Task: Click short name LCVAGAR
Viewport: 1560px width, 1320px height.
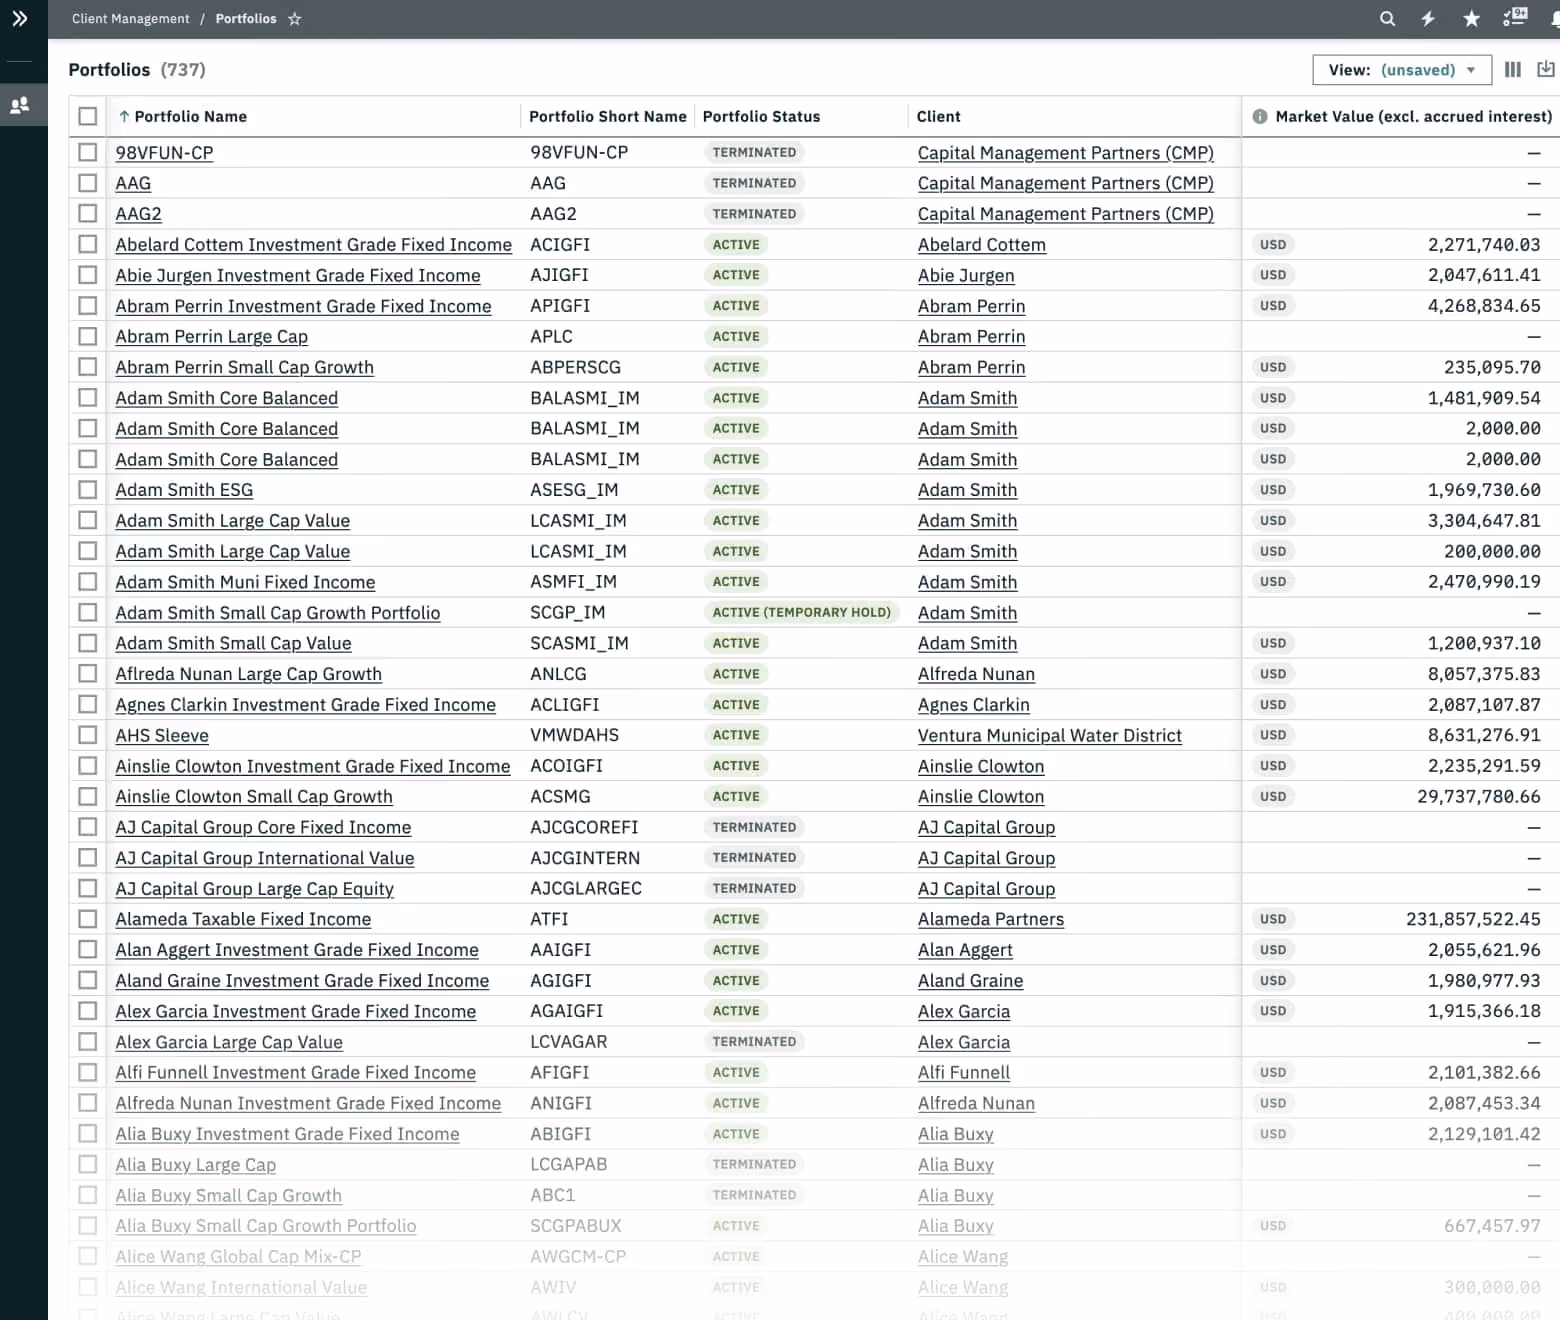Action: 568,1041
